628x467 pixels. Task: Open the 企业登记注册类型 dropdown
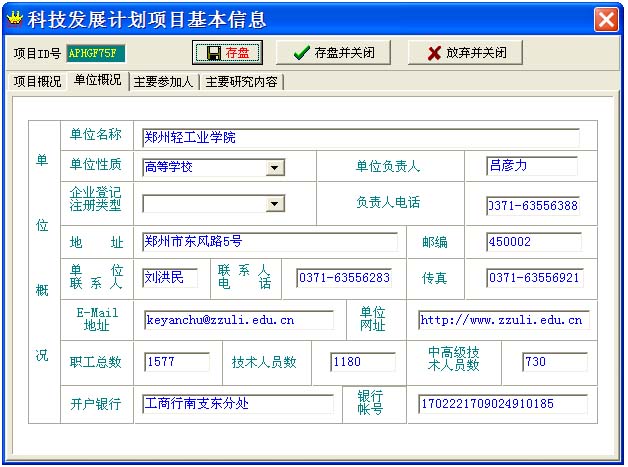click(275, 204)
